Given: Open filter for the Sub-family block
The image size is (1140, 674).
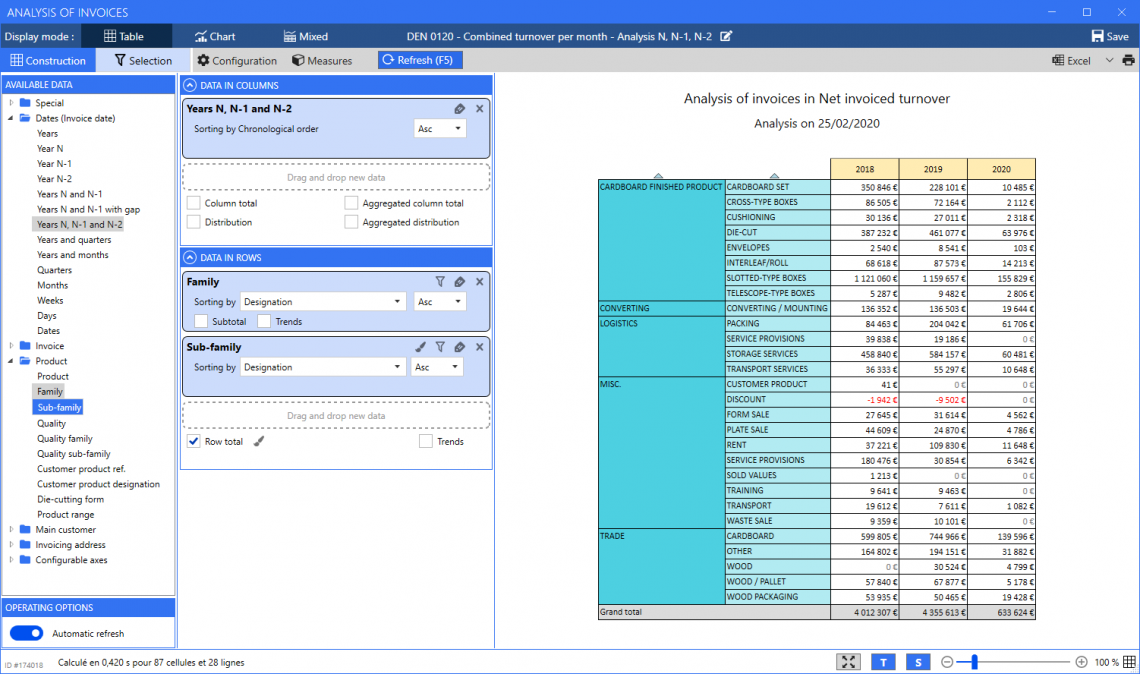Looking at the screenshot, I should coord(440,347).
